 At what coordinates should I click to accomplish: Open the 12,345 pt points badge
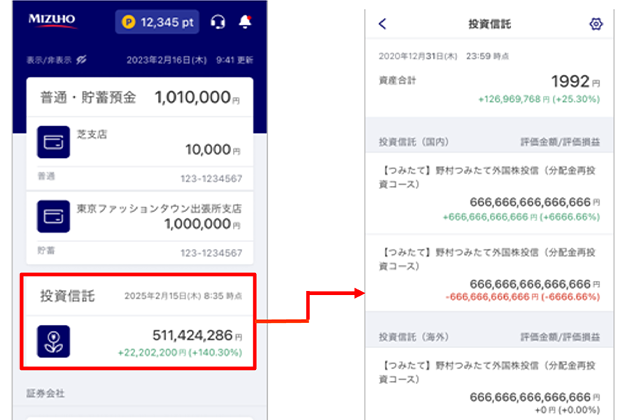click(x=157, y=22)
